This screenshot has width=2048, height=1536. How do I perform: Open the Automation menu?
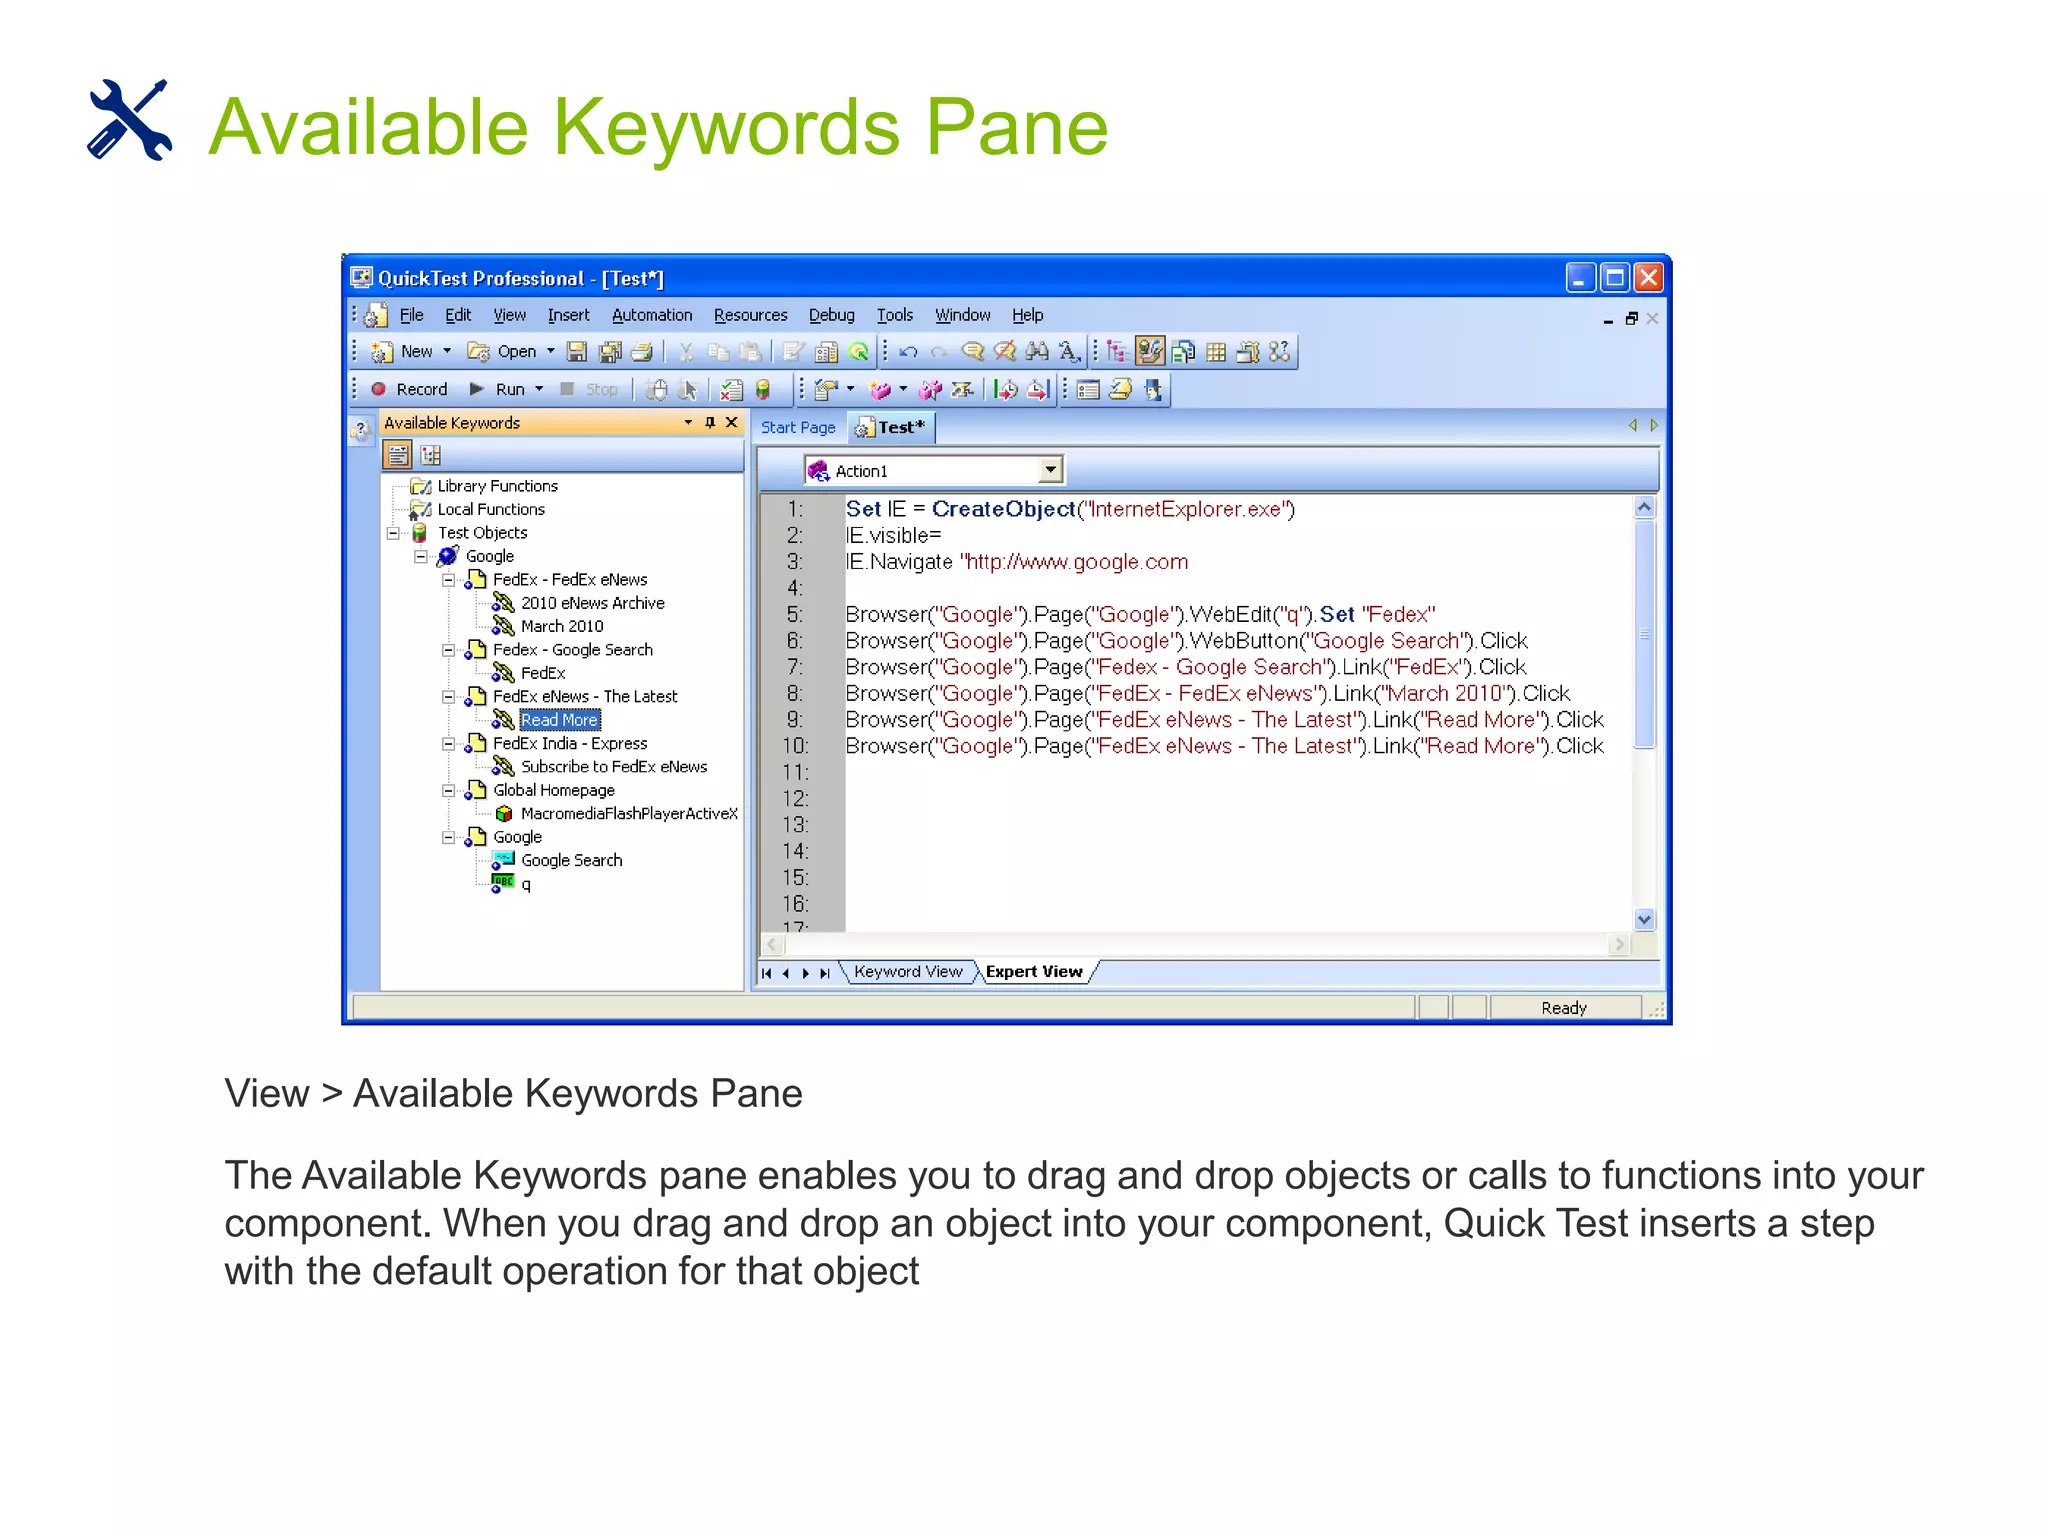pyautogui.click(x=652, y=315)
